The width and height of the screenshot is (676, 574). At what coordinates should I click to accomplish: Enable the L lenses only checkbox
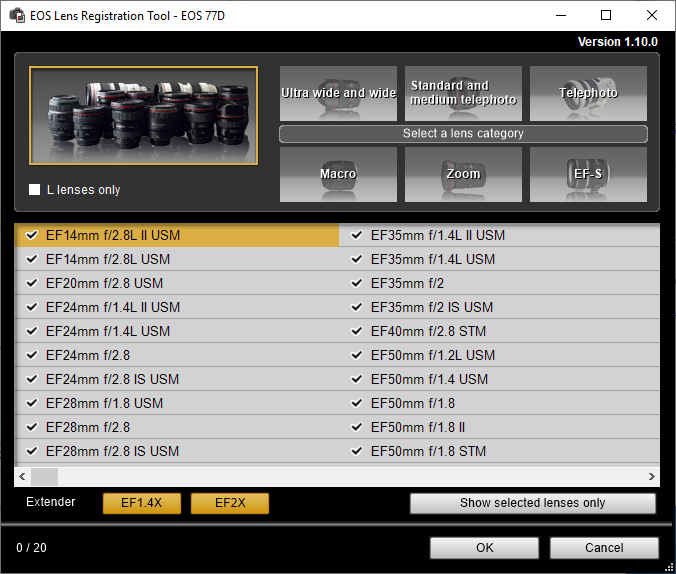pos(35,190)
